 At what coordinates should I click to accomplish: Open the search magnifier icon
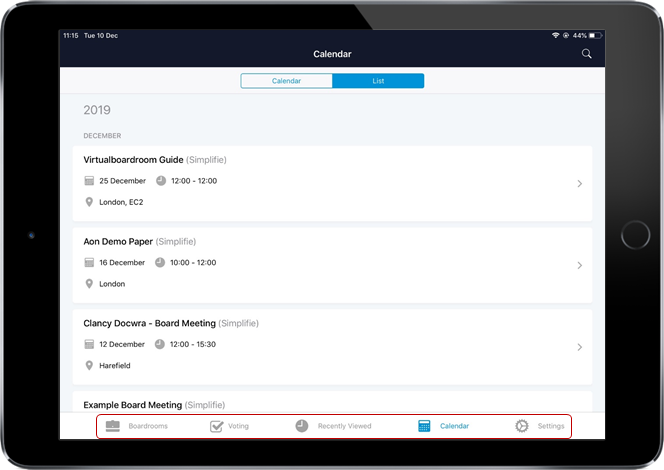coord(587,54)
